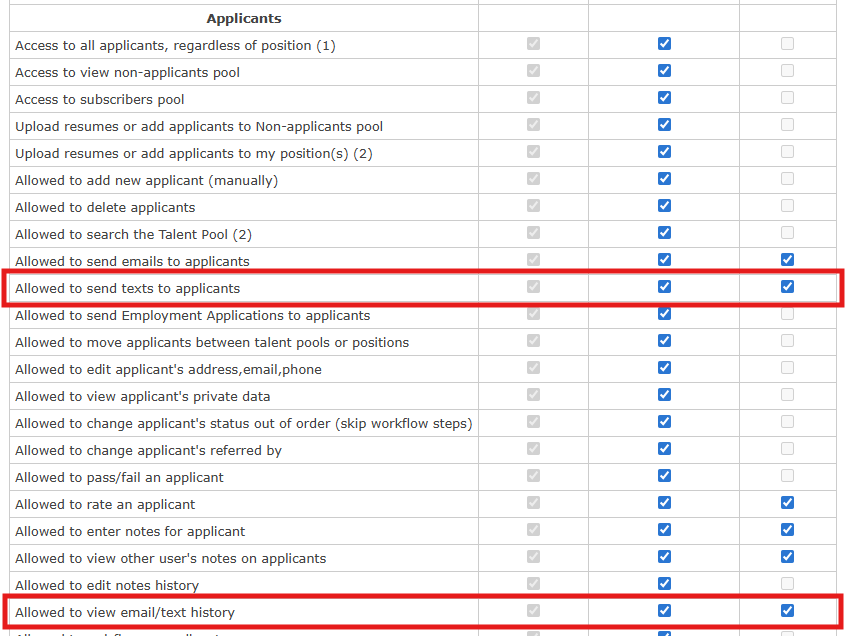Click label 'Allowed to view email/text history'
Viewport: 853px width, 636px height.
pyautogui.click(x=125, y=613)
